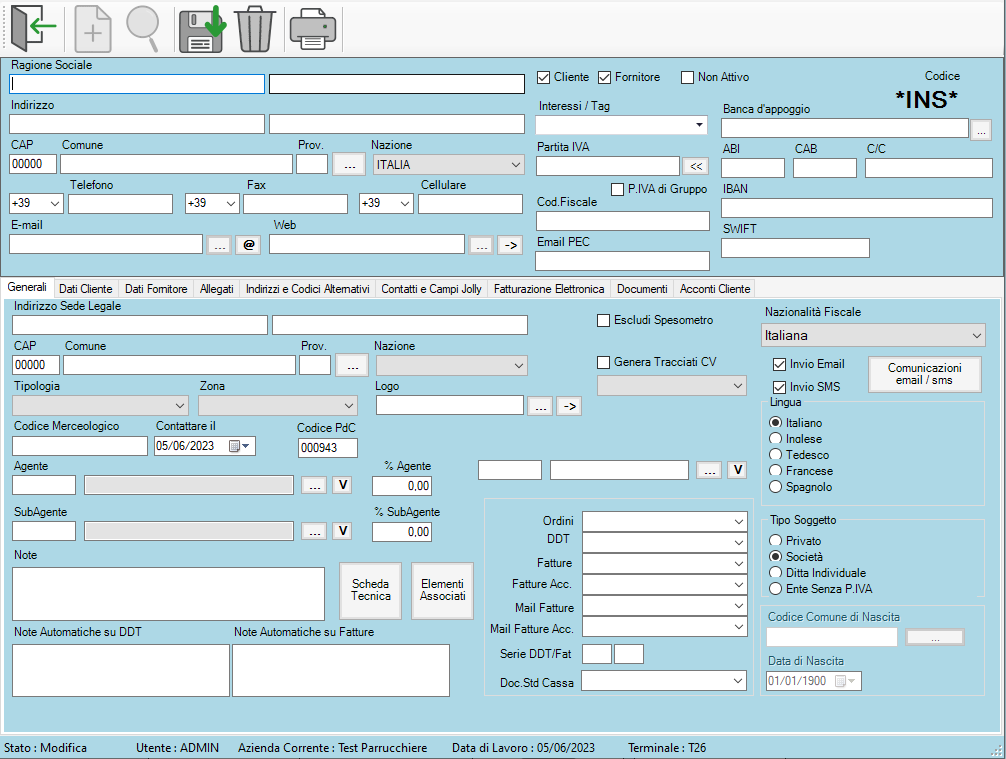The width and height of the screenshot is (1006, 759).
Task: Save record using the floppy disk icon
Action: 202,29
